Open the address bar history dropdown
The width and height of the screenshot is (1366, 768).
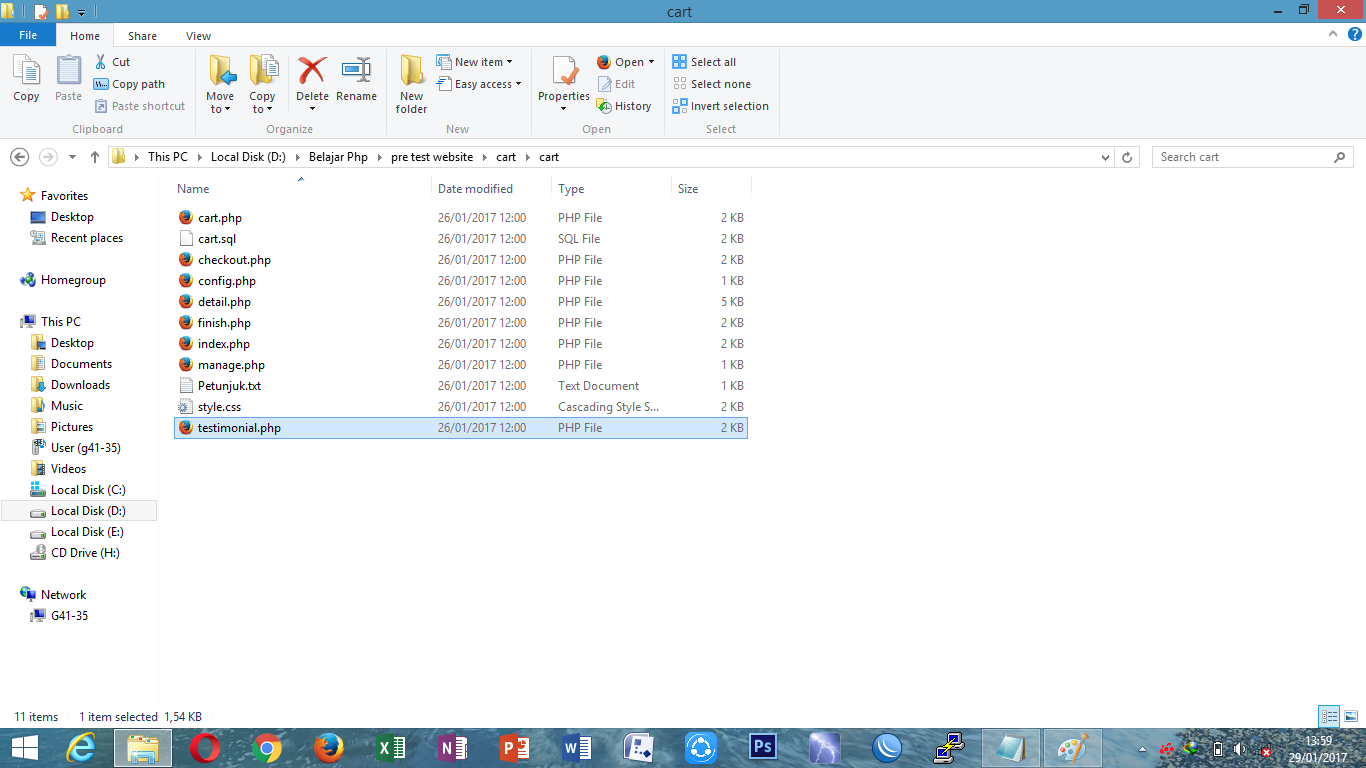click(1104, 157)
